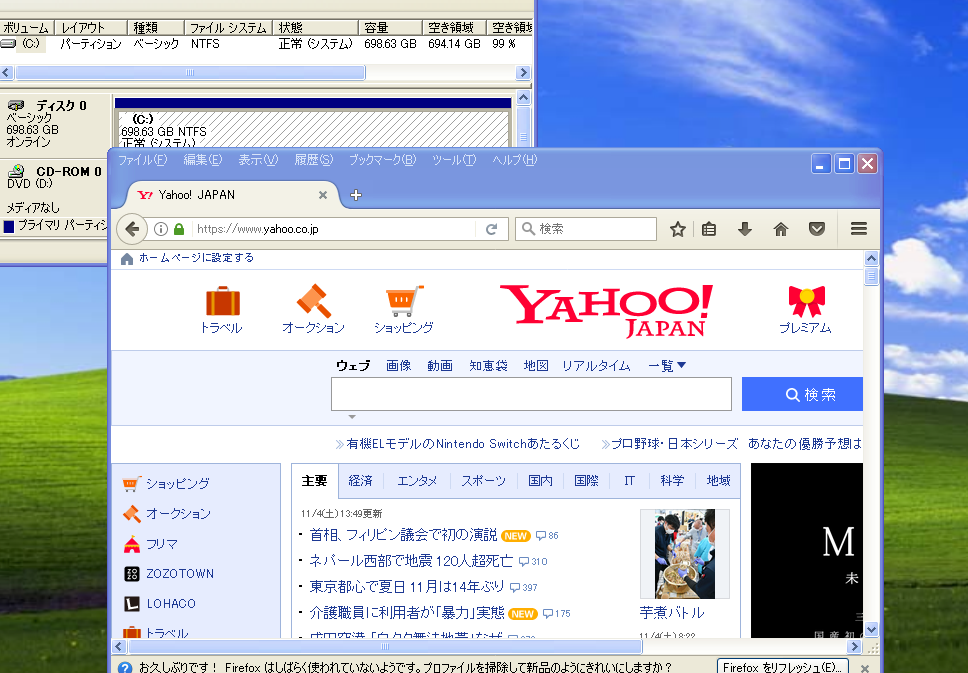Open Firefox ツール menu

tap(454, 160)
